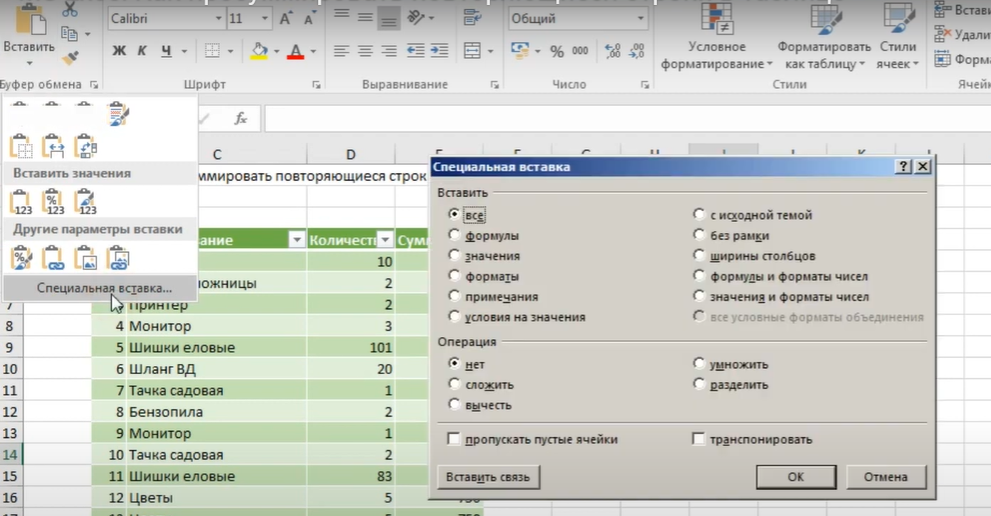Apply bold formatting with Ж button

pyautogui.click(x=120, y=51)
